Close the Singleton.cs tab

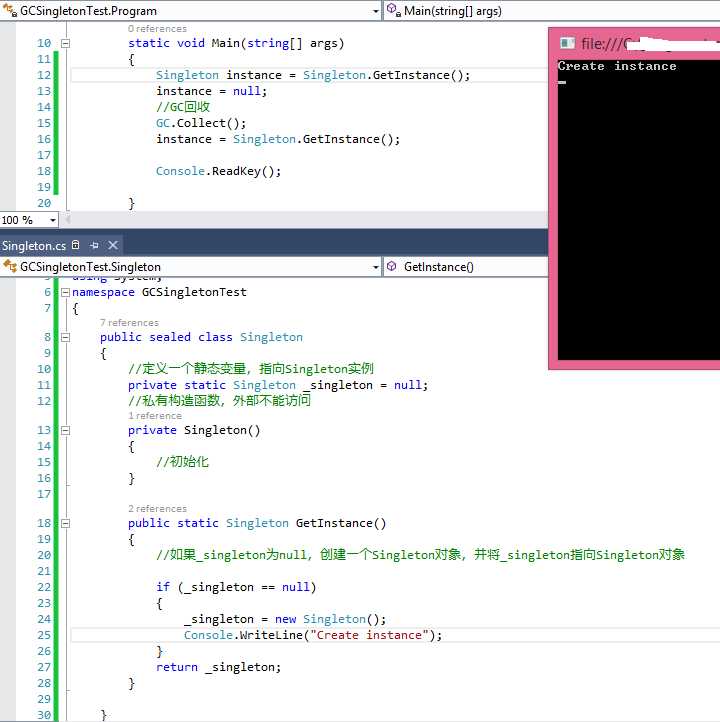[x=113, y=245]
